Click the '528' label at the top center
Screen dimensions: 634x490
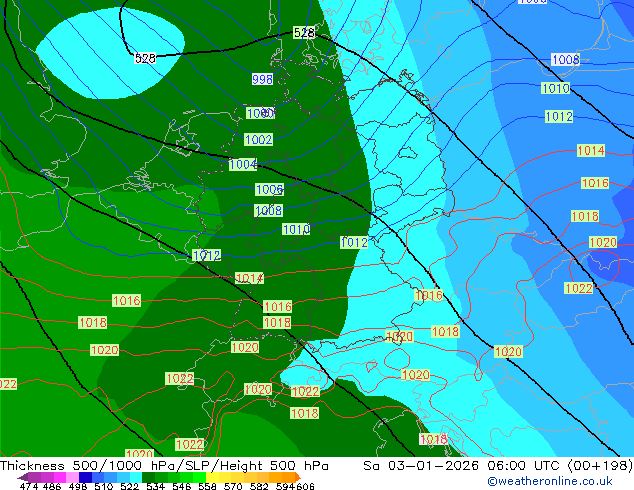[304, 33]
